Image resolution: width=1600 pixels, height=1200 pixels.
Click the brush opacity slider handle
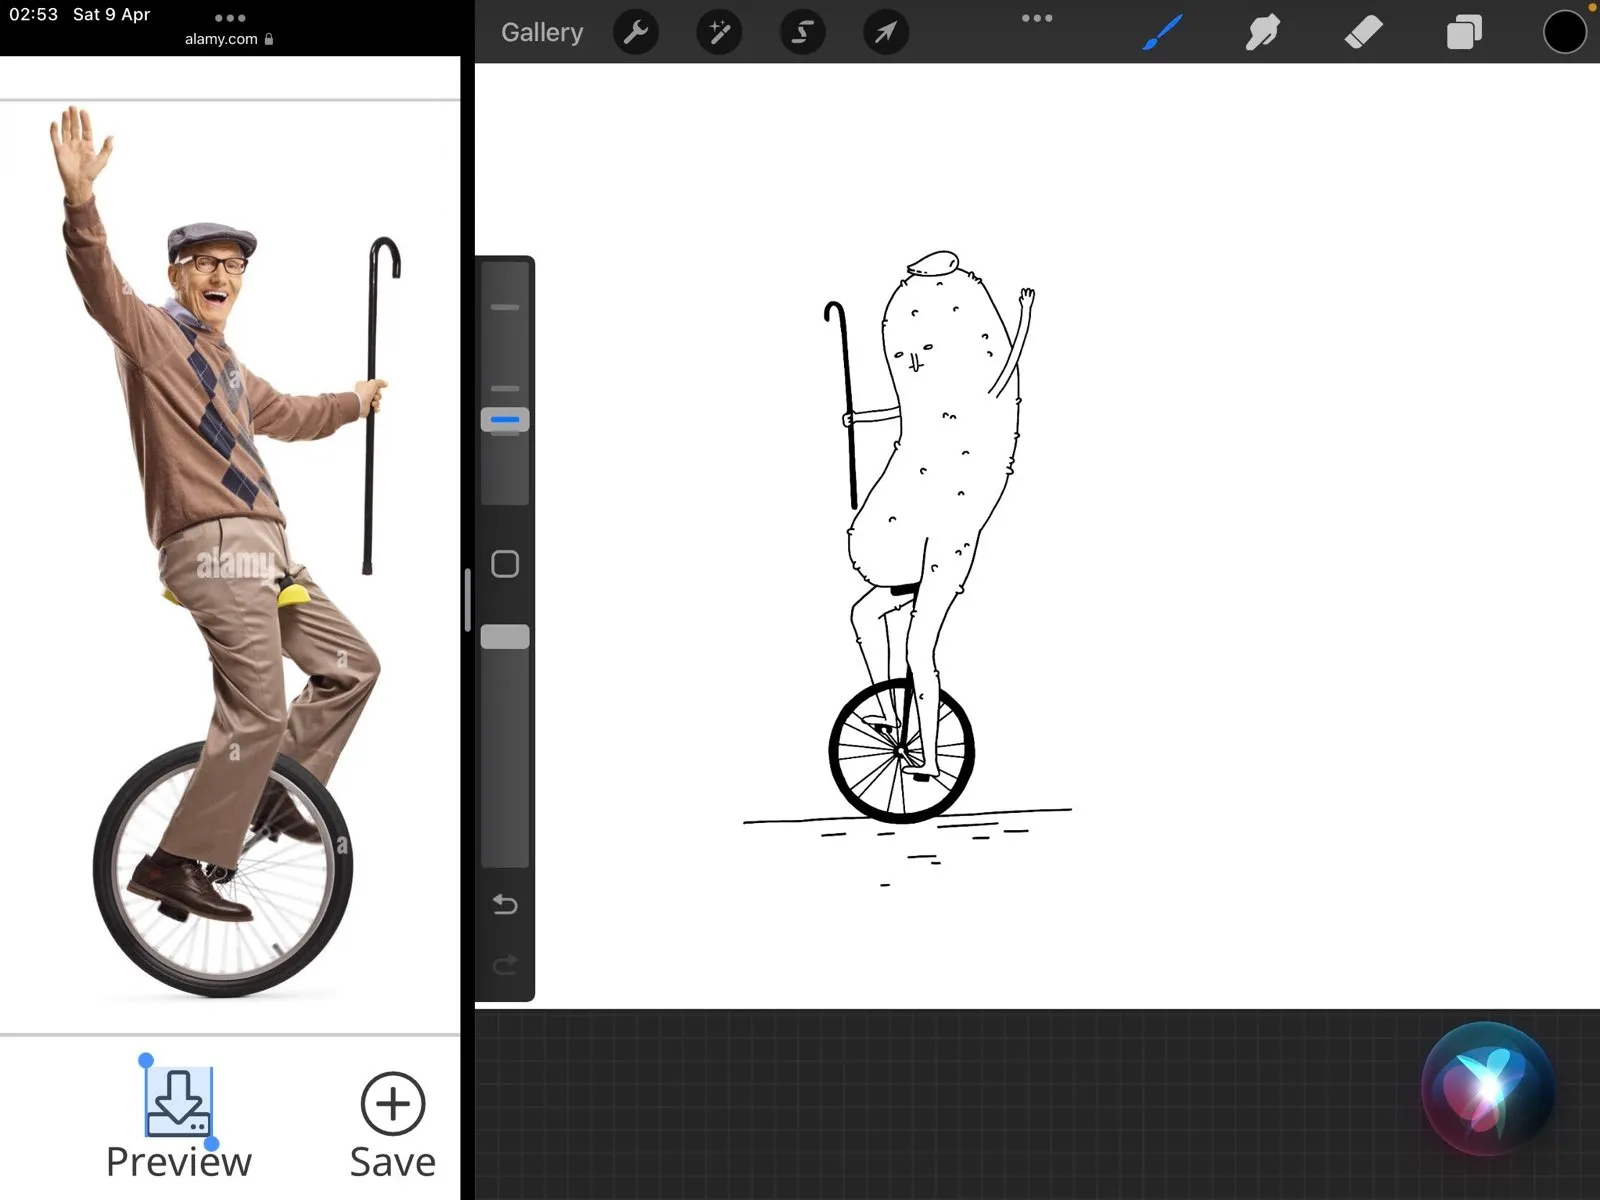505,637
